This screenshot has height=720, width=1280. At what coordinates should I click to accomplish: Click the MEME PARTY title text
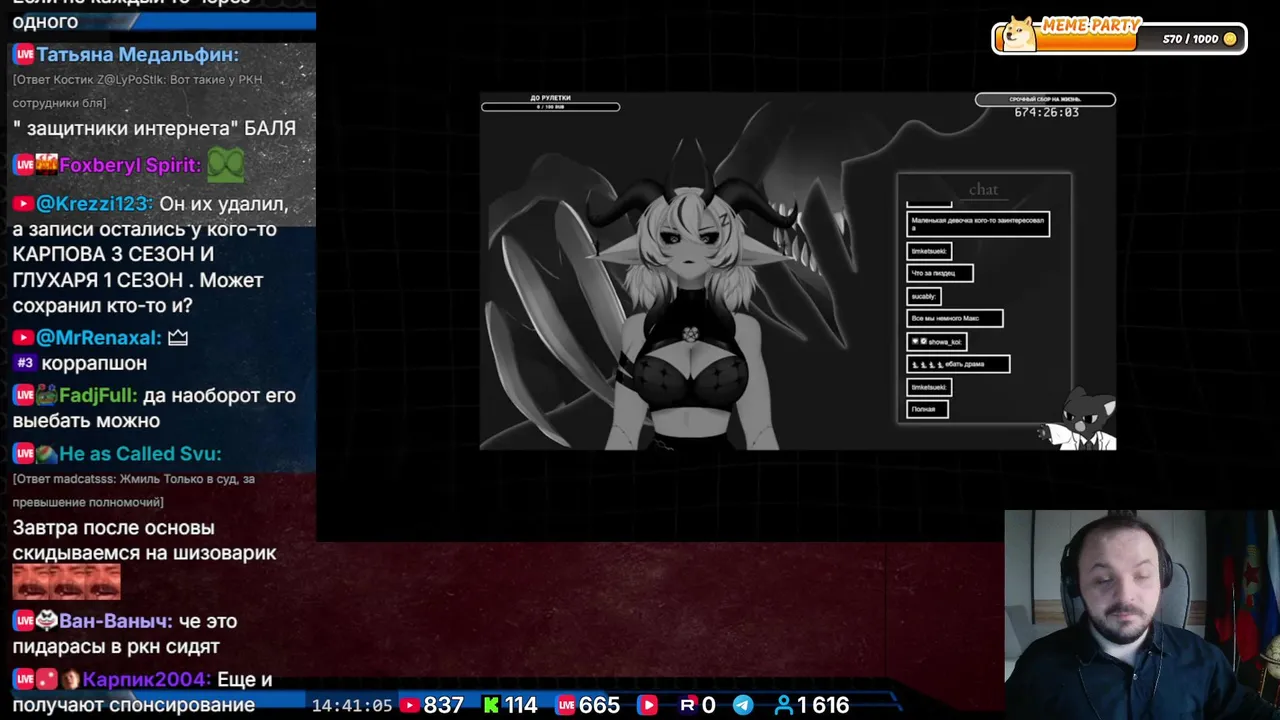coord(1090,26)
